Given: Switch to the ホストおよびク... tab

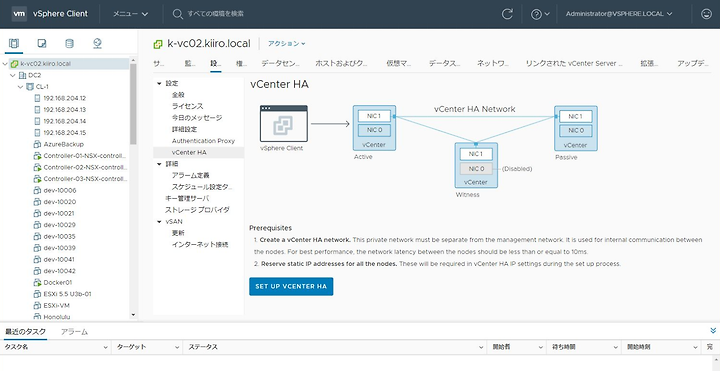Looking at the screenshot, I should 341,64.
